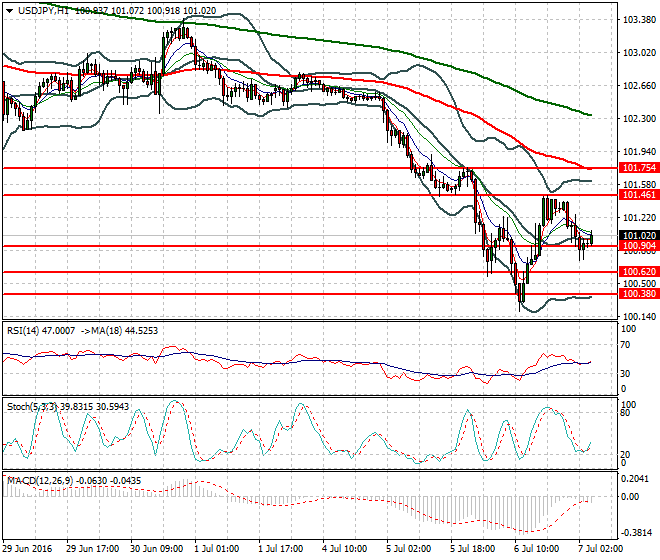Select the current price label 101.020

point(639,235)
